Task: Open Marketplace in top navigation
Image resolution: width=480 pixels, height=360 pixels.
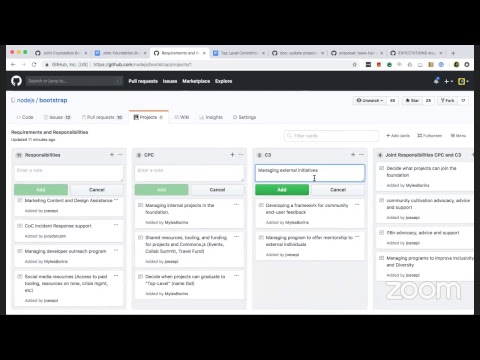Action: click(x=196, y=81)
